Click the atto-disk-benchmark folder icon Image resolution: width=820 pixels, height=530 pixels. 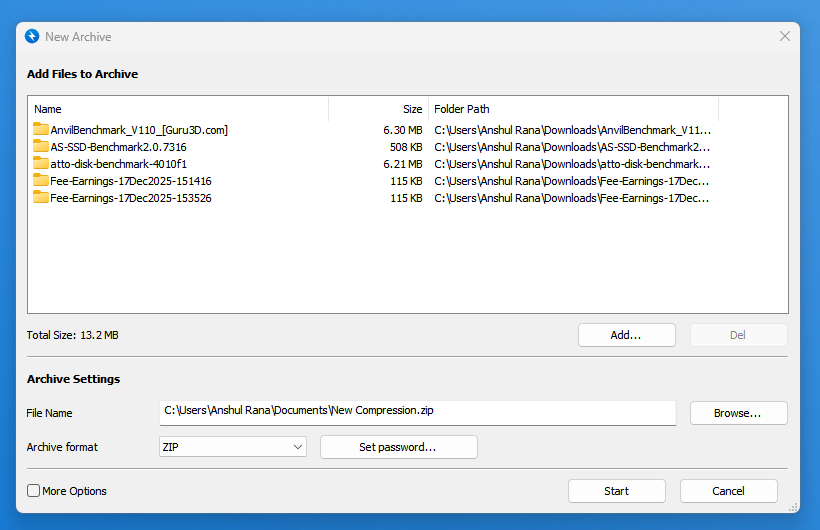point(41,163)
